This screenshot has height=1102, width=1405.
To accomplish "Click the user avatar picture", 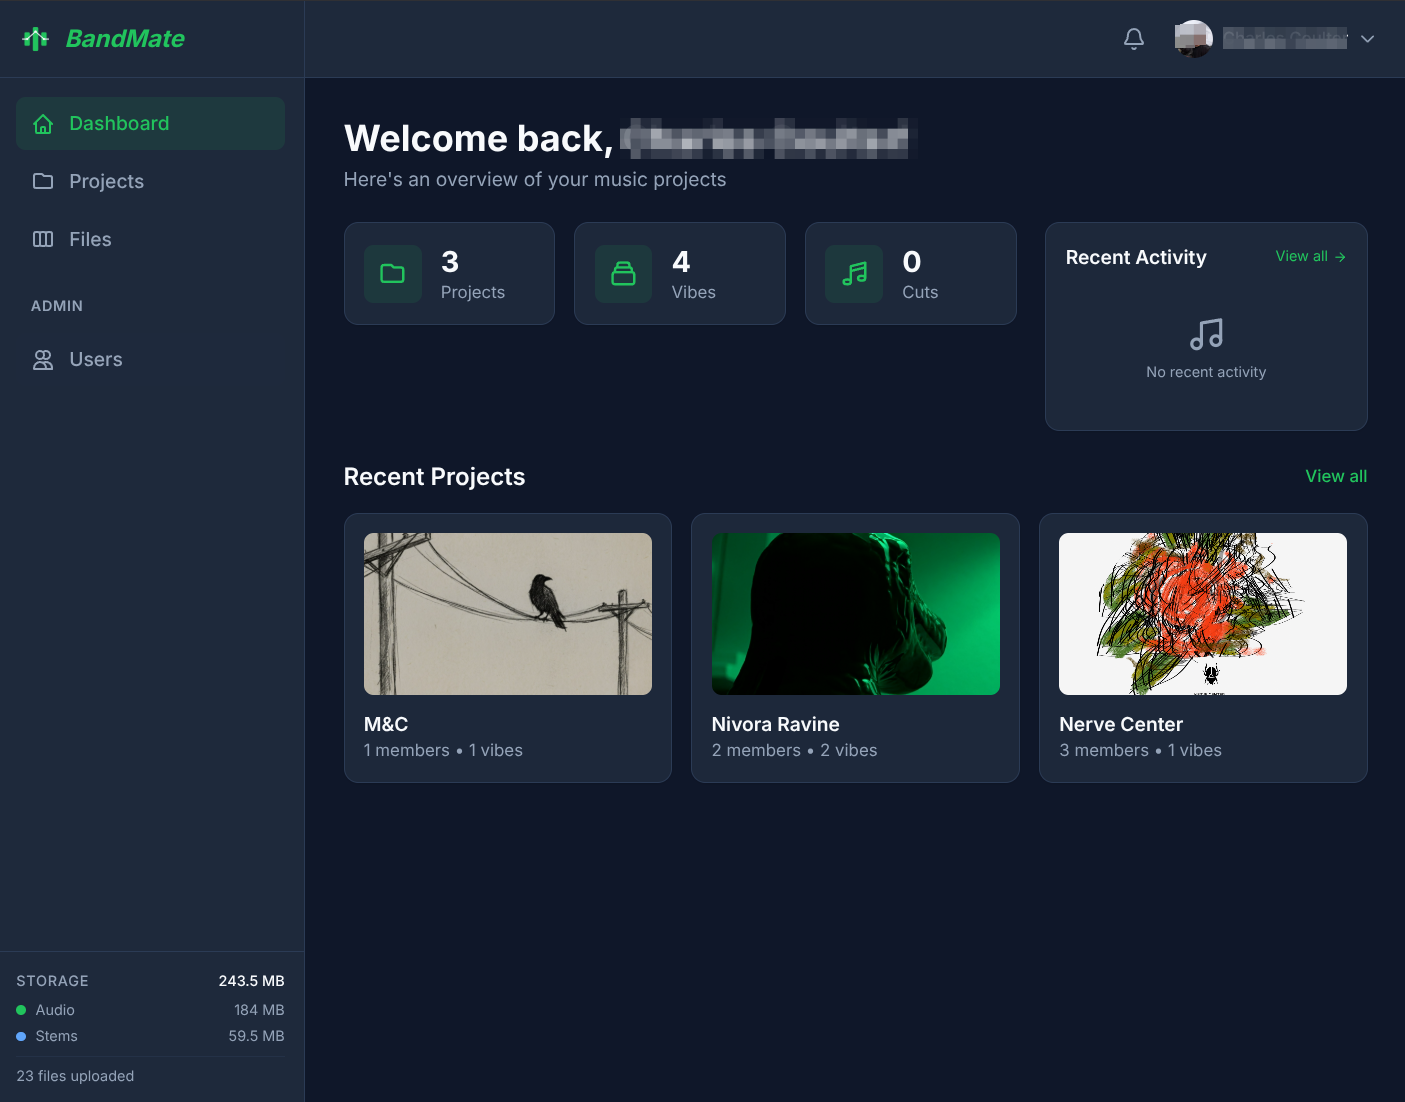I will click(x=1193, y=39).
